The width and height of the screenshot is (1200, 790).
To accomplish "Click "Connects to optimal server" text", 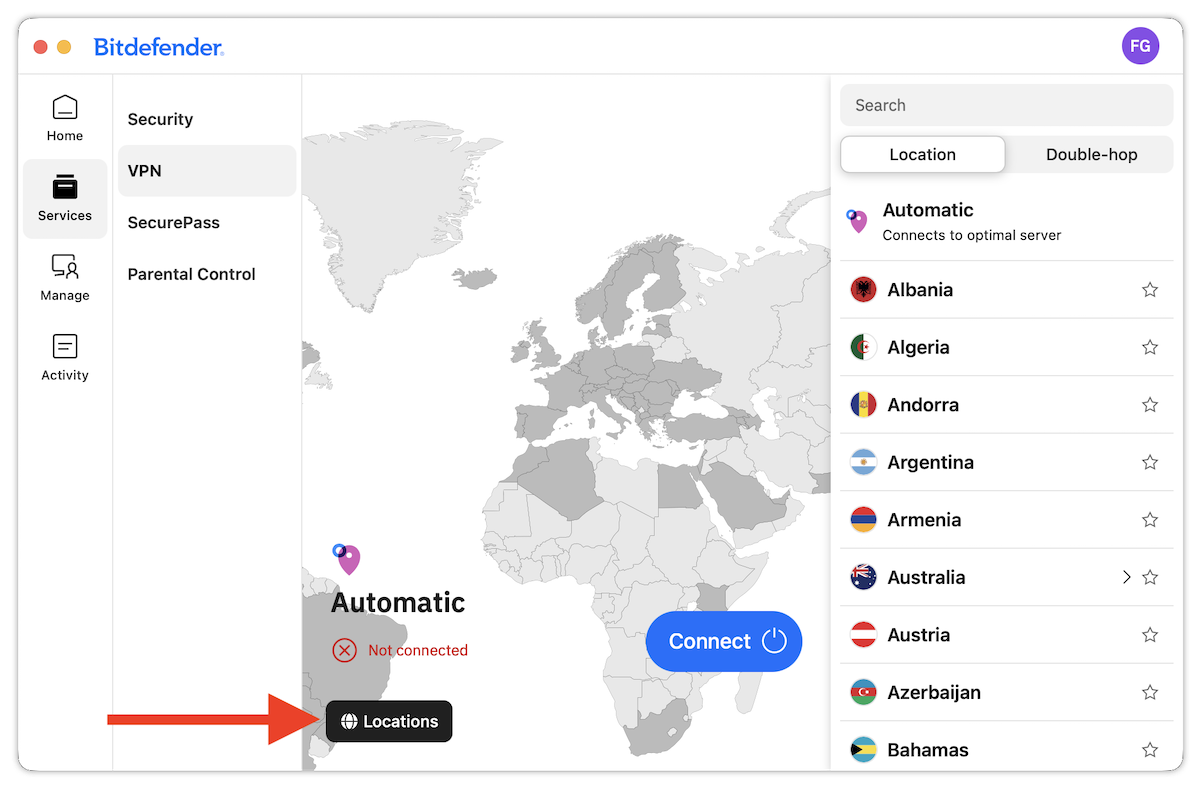I will pyautogui.click(x=972, y=236).
